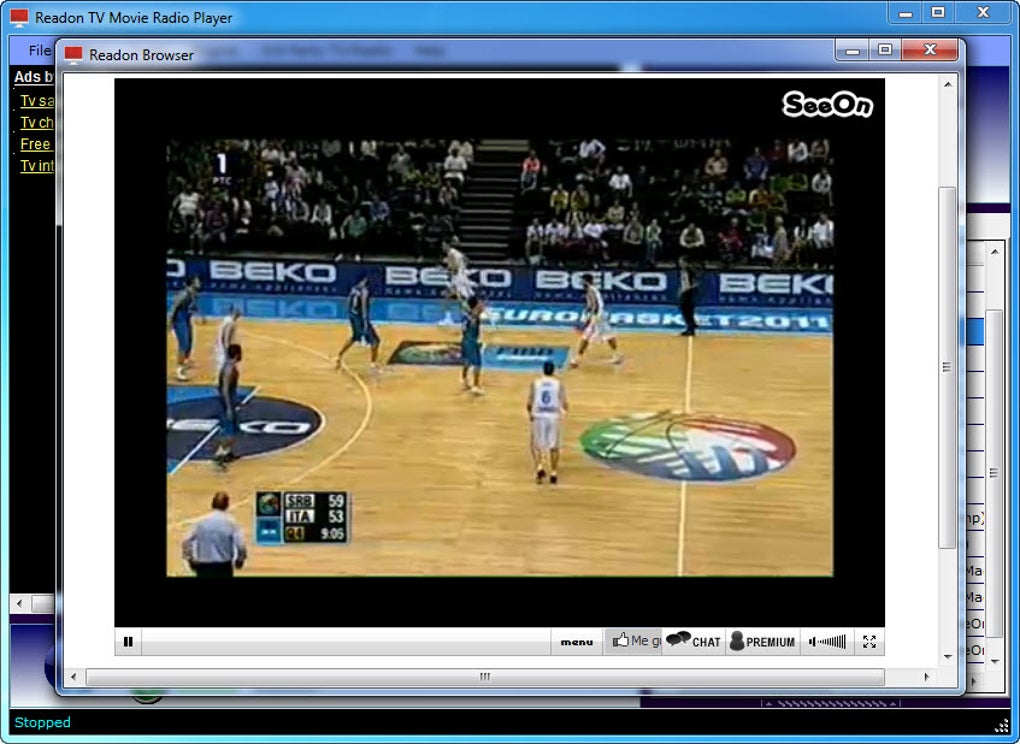Click the thumbs-up like icon

click(620, 641)
